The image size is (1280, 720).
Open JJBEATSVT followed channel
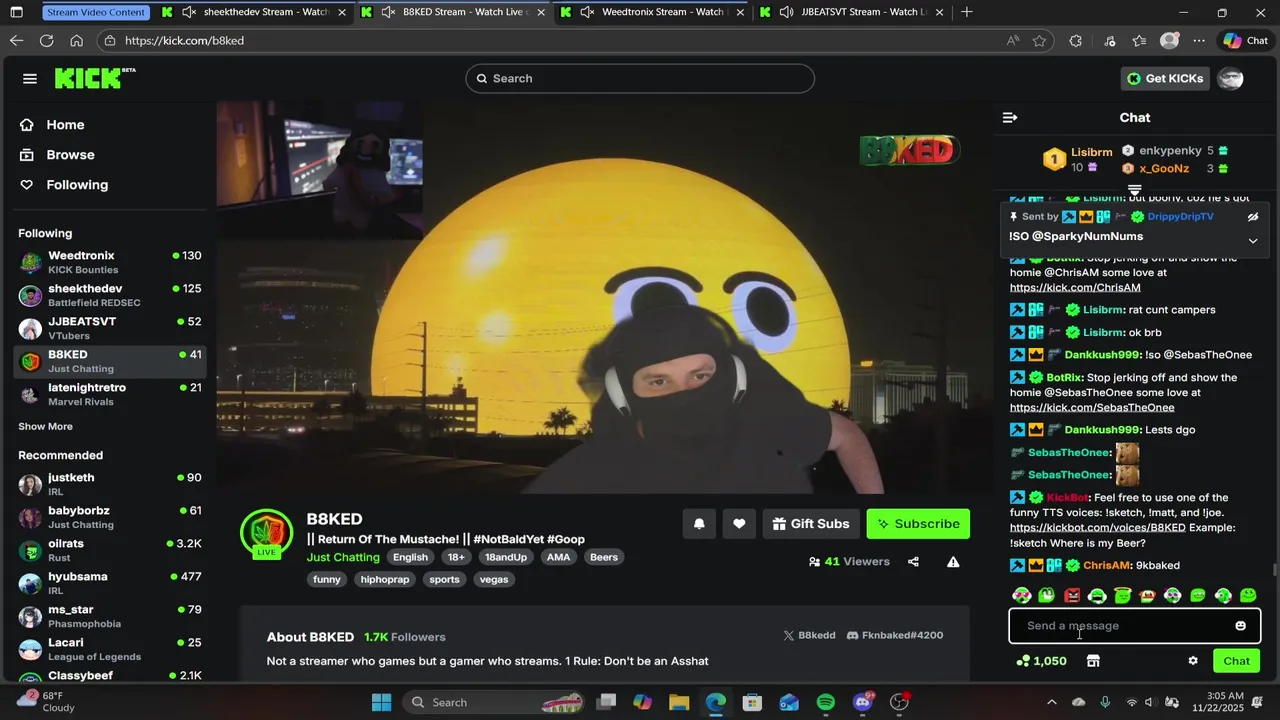110,328
